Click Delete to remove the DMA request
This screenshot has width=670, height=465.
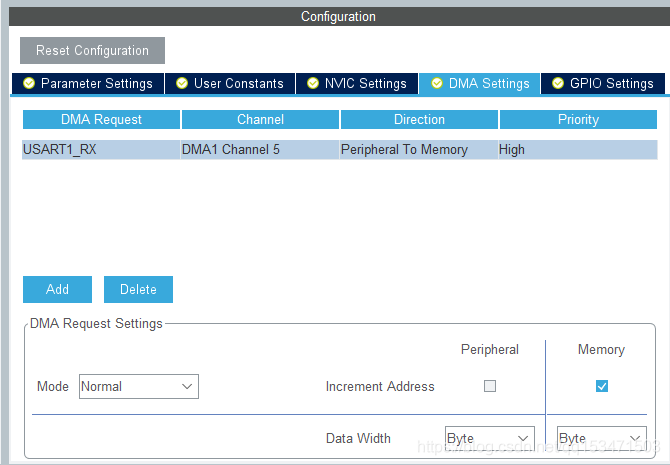pos(138,289)
